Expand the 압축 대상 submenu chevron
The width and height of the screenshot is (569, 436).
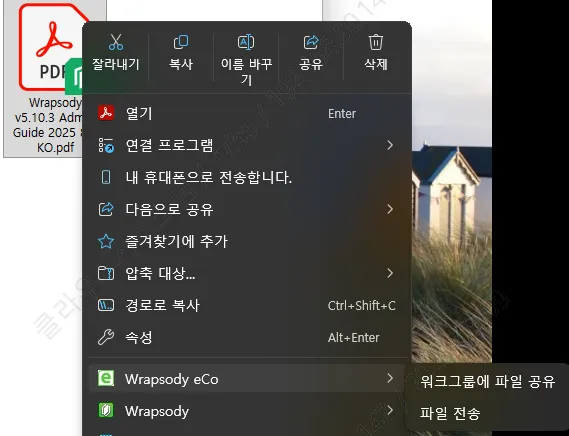[390, 273]
